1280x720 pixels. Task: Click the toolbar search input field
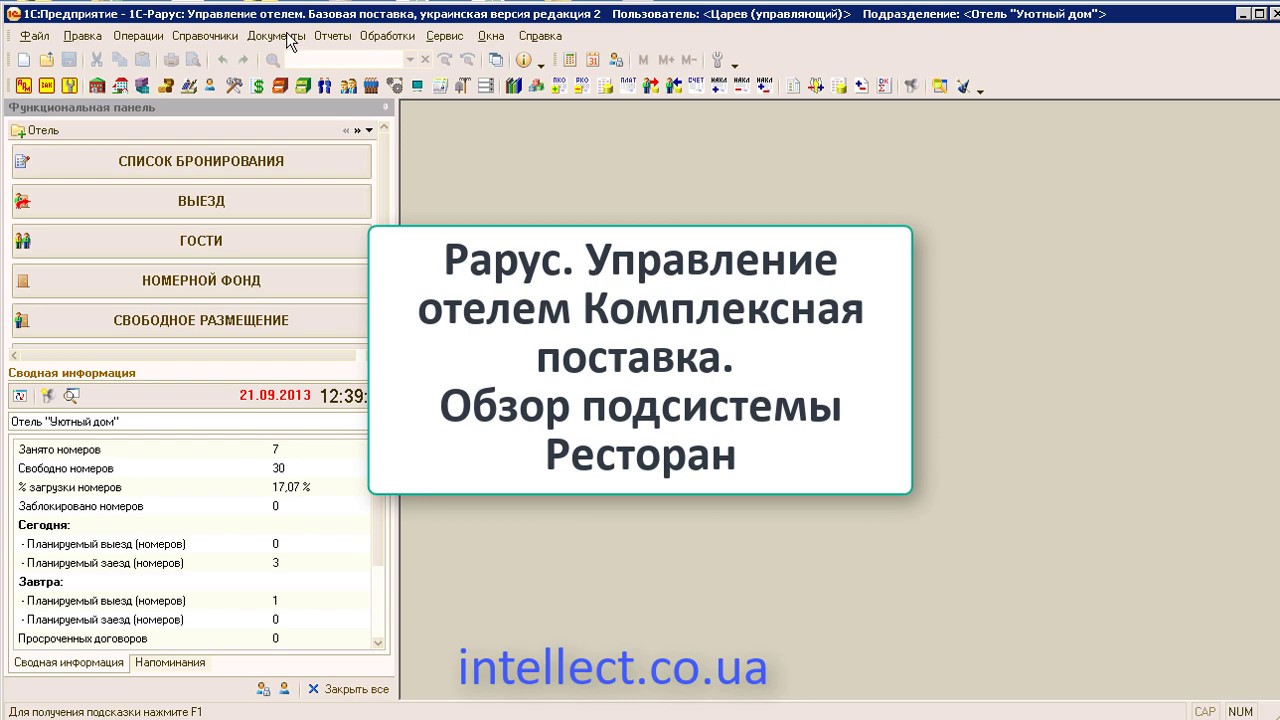[x=344, y=60]
